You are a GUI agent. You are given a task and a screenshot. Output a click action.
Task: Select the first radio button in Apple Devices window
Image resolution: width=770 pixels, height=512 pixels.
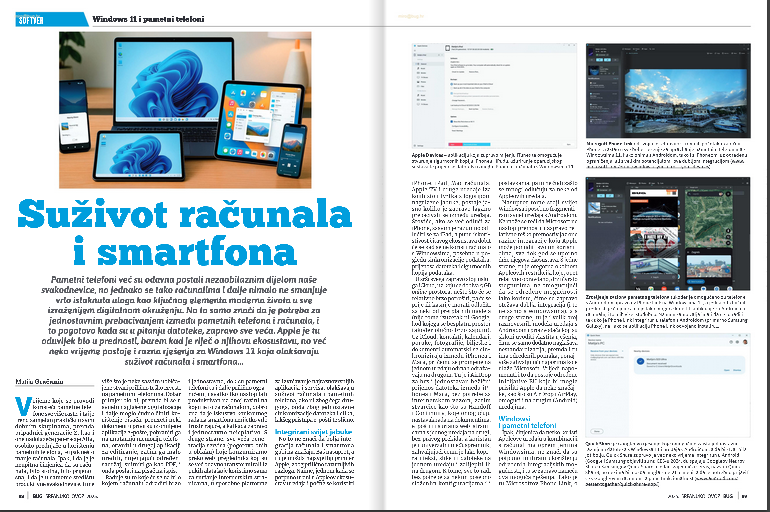[x=450, y=83]
